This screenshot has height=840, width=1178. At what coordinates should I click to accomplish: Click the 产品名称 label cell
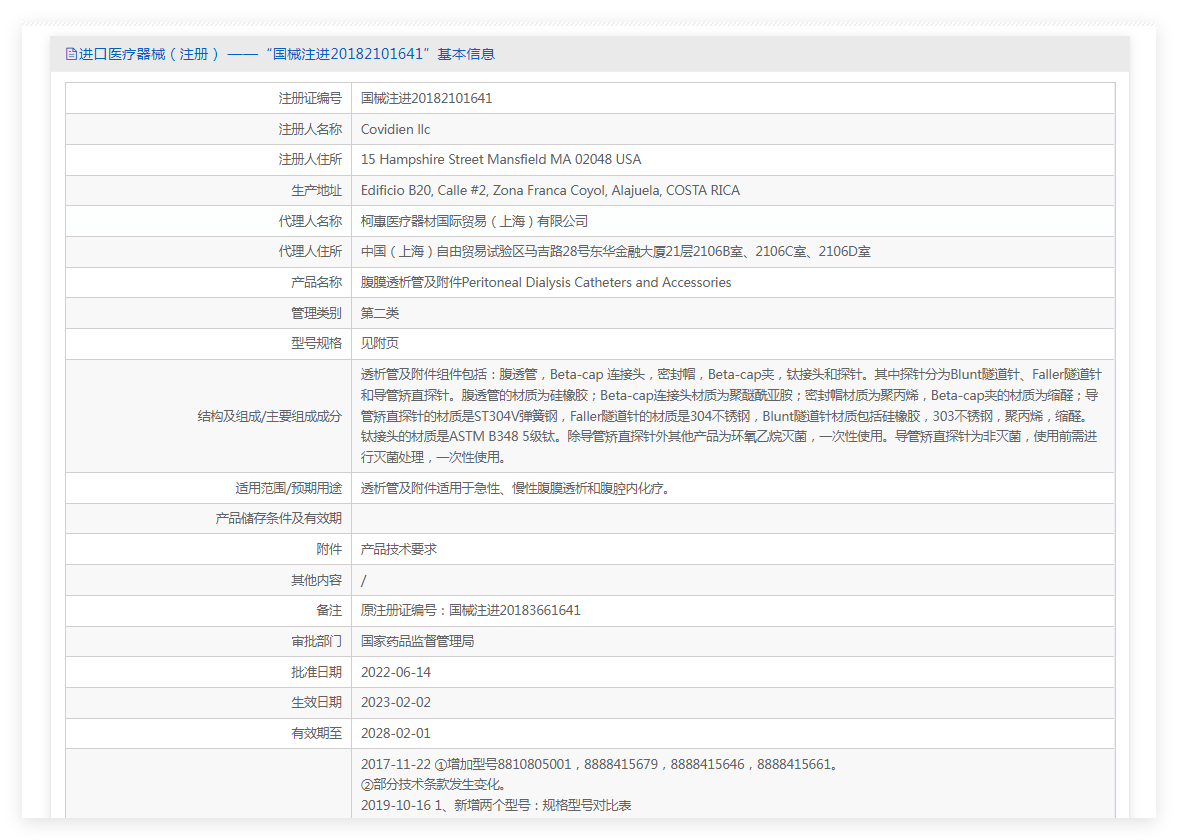(209, 283)
